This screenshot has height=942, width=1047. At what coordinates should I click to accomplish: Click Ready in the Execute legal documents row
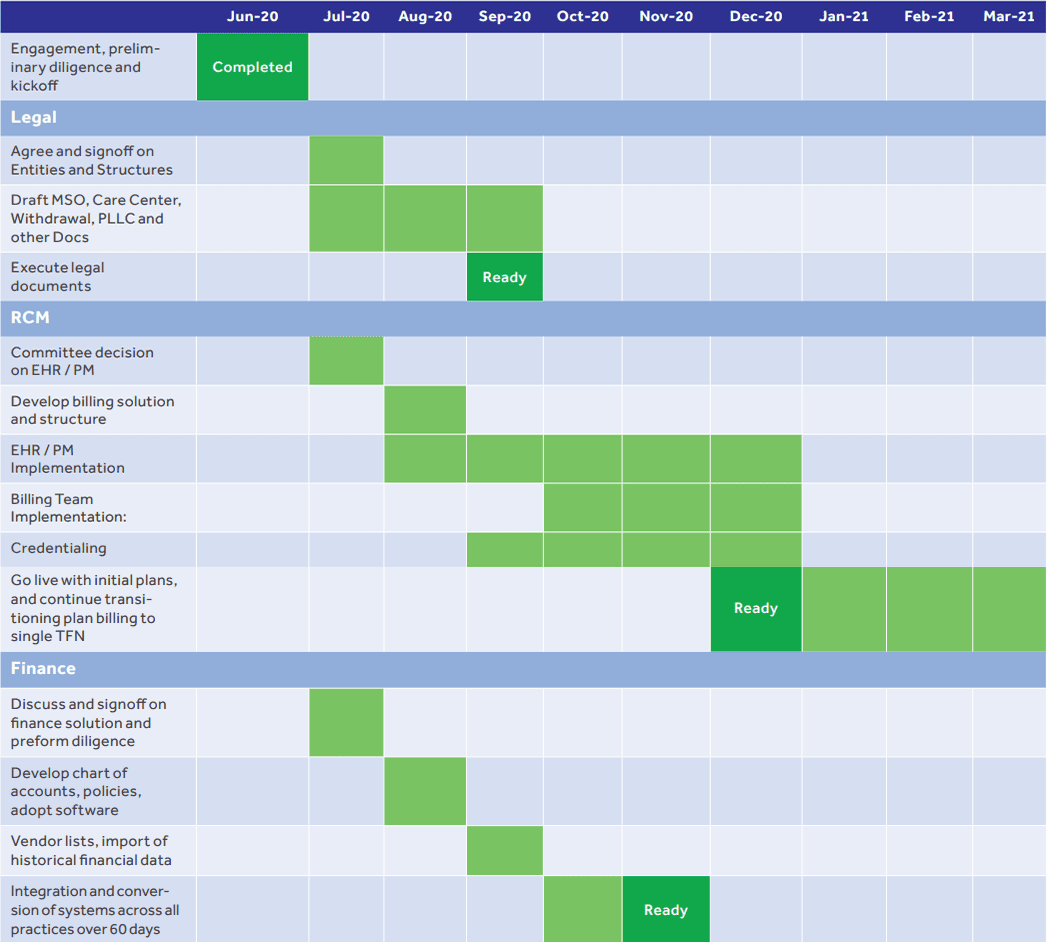click(x=505, y=276)
